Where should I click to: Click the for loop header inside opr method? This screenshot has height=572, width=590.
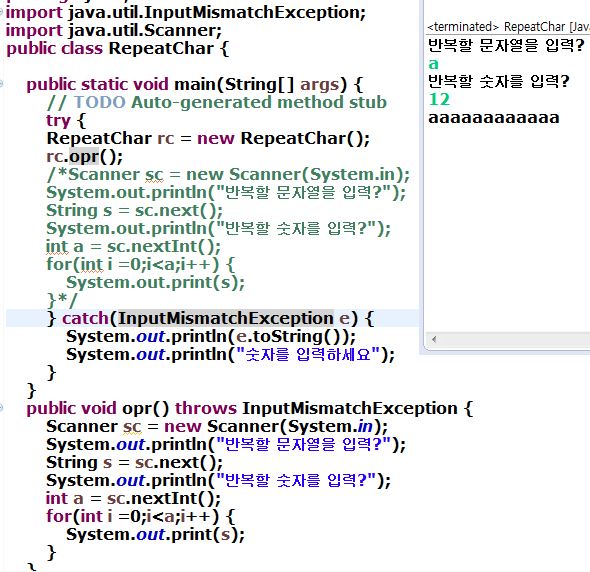tap(140, 516)
